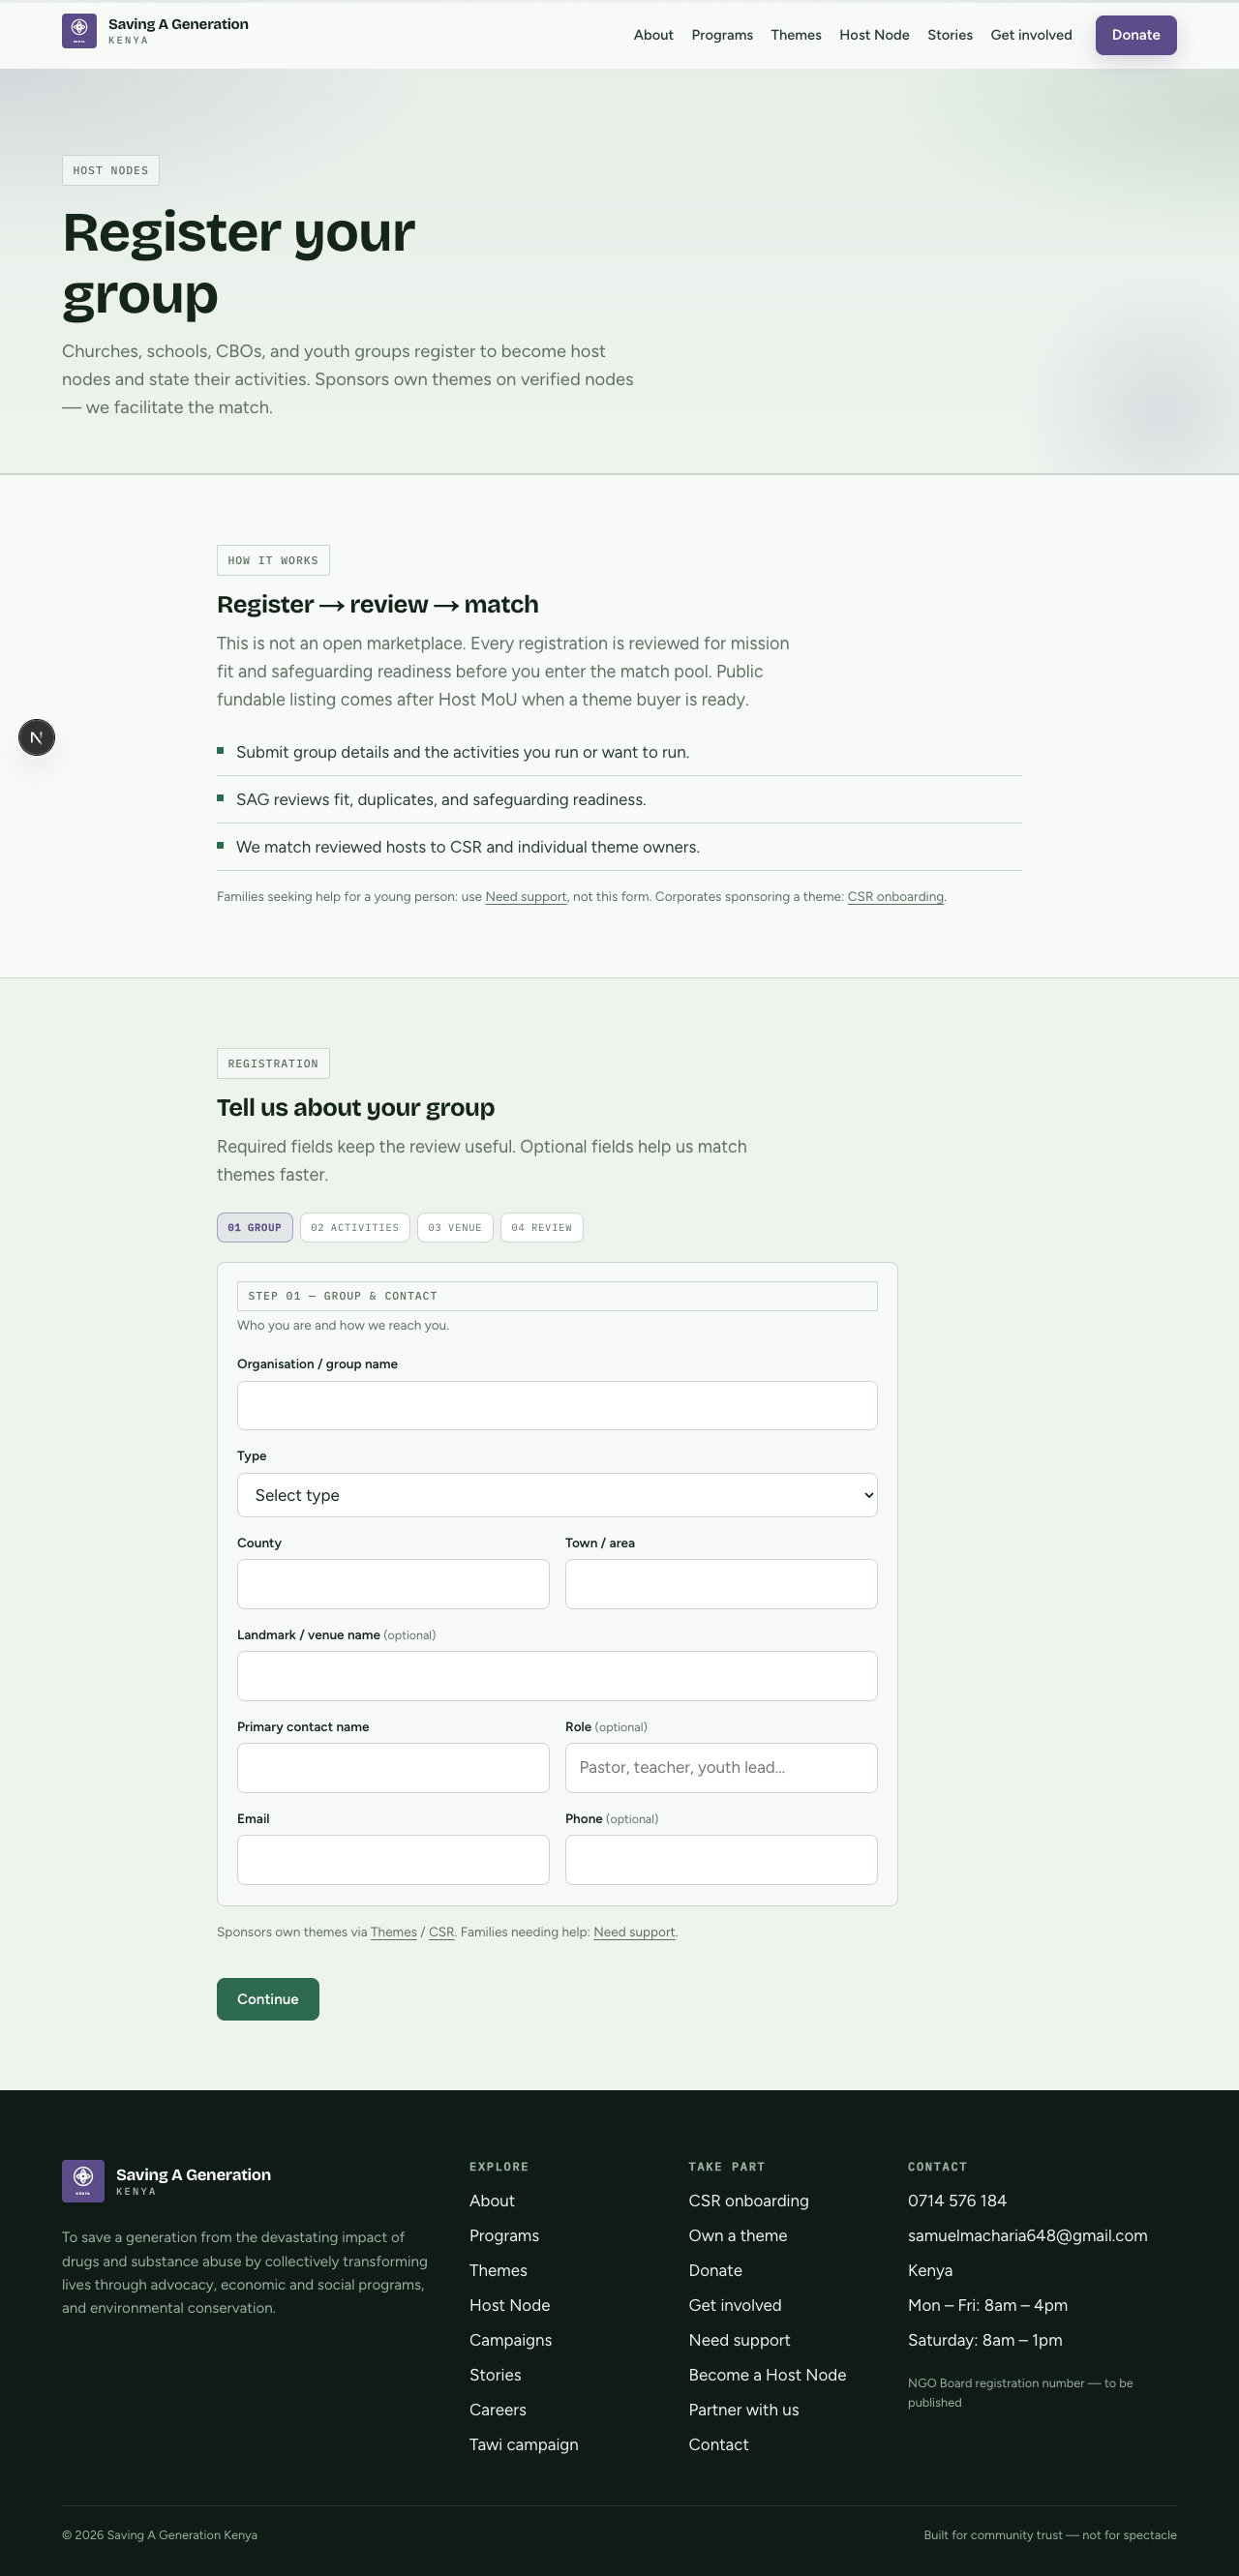Switch to the 03 Venue step tab
This screenshot has height=2576, width=1239.
click(455, 1228)
